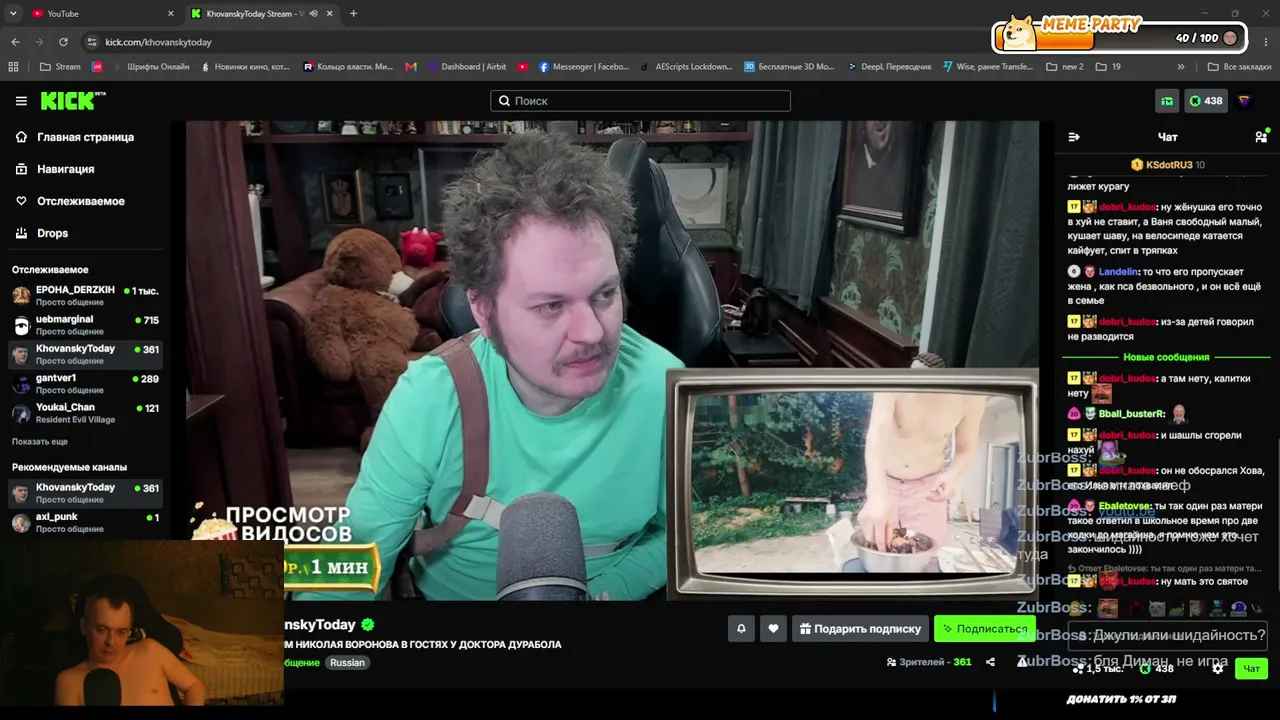Open the browser apps grid icon
The height and width of the screenshot is (720, 1280).
click(13, 67)
